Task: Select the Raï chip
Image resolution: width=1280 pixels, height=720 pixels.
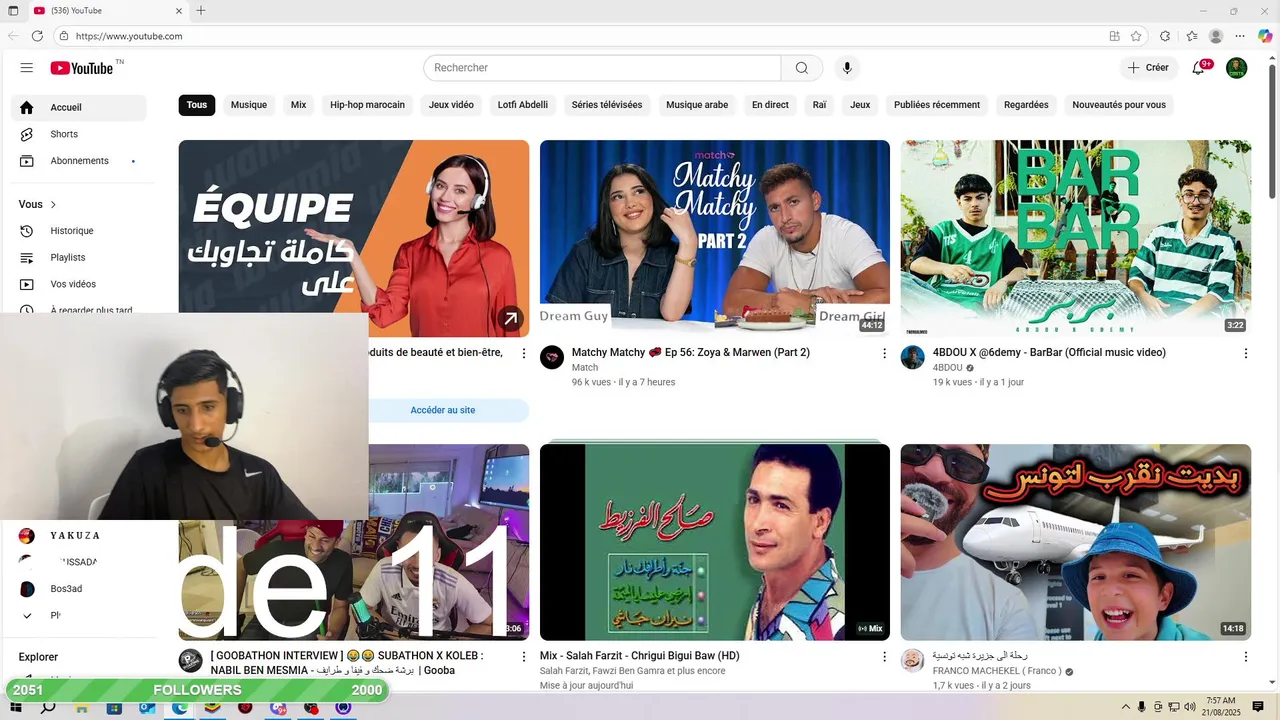Action: [819, 105]
